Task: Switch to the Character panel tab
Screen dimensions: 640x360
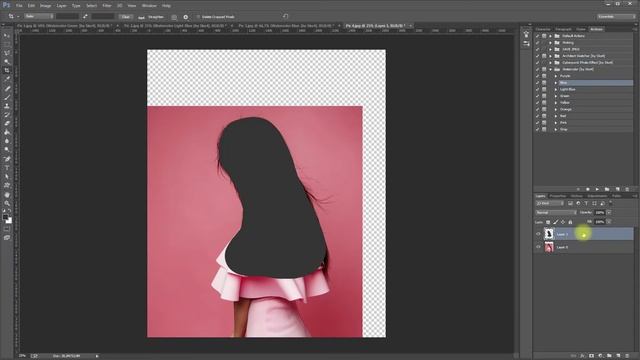Action: (543, 29)
